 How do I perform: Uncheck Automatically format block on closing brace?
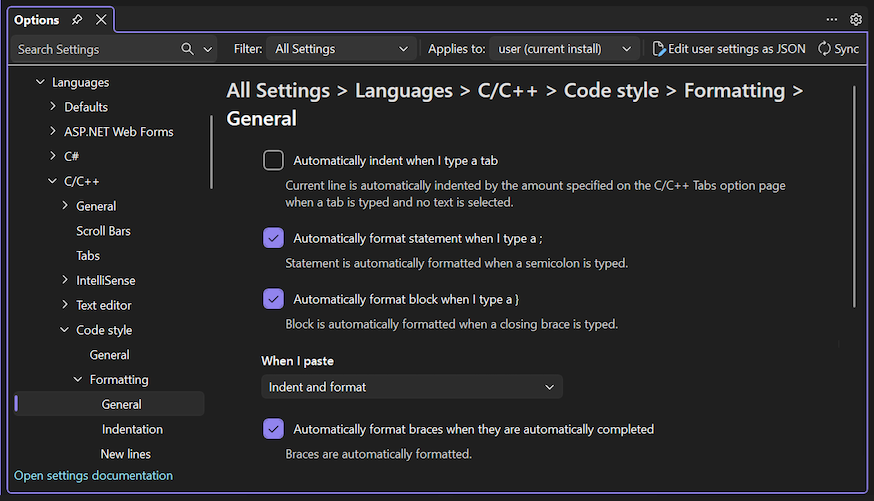coord(273,299)
